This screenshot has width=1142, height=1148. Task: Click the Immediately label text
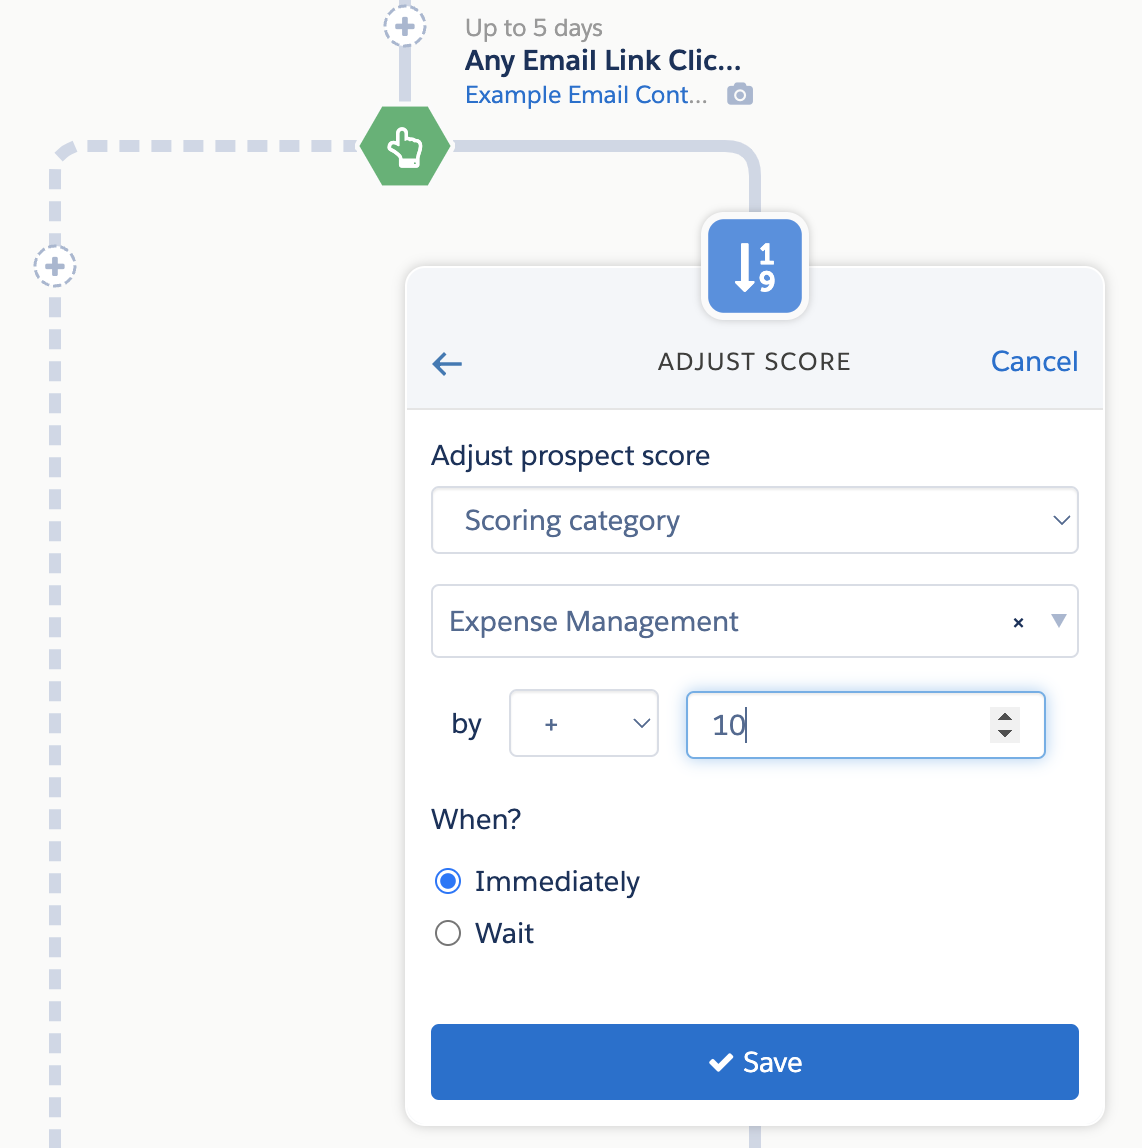(557, 882)
